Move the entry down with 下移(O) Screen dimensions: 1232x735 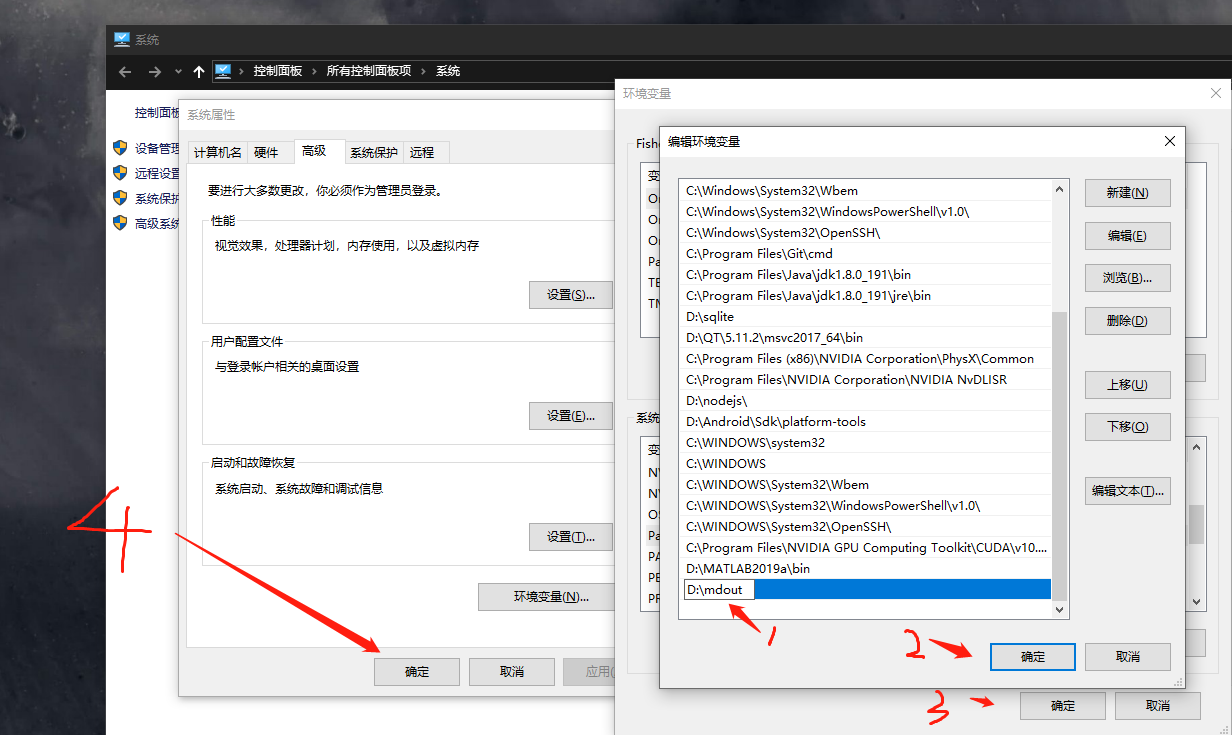[1127, 427]
